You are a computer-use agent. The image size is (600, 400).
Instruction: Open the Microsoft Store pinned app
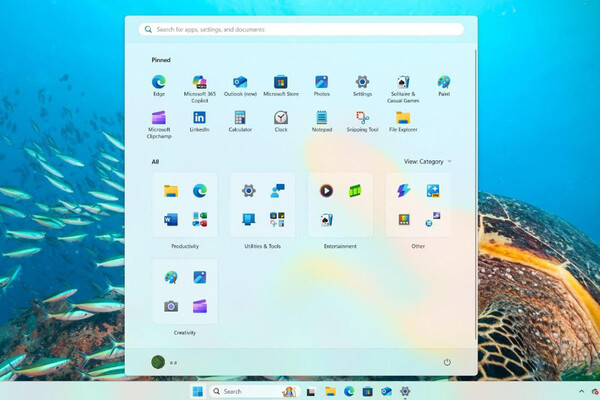click(281, 82)
